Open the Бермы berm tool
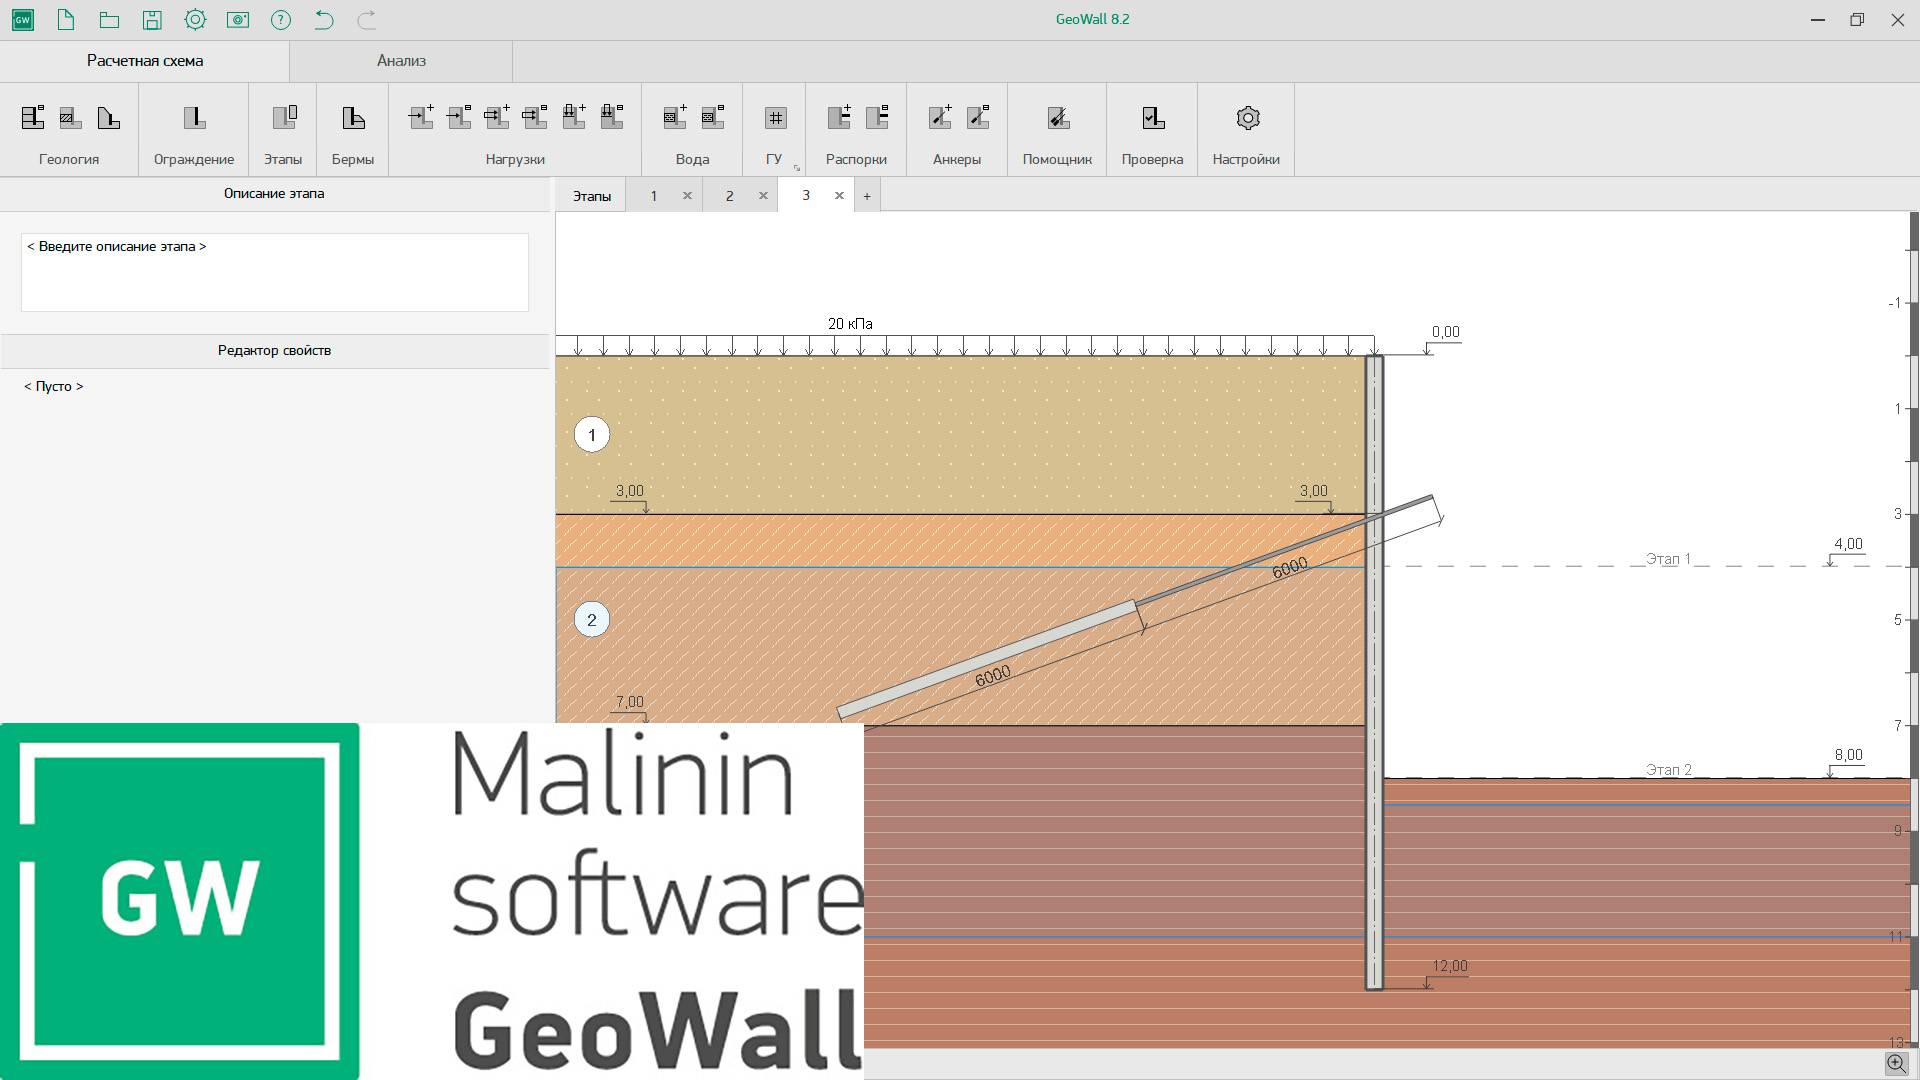1920x1080 pixels. pos(353,118)
